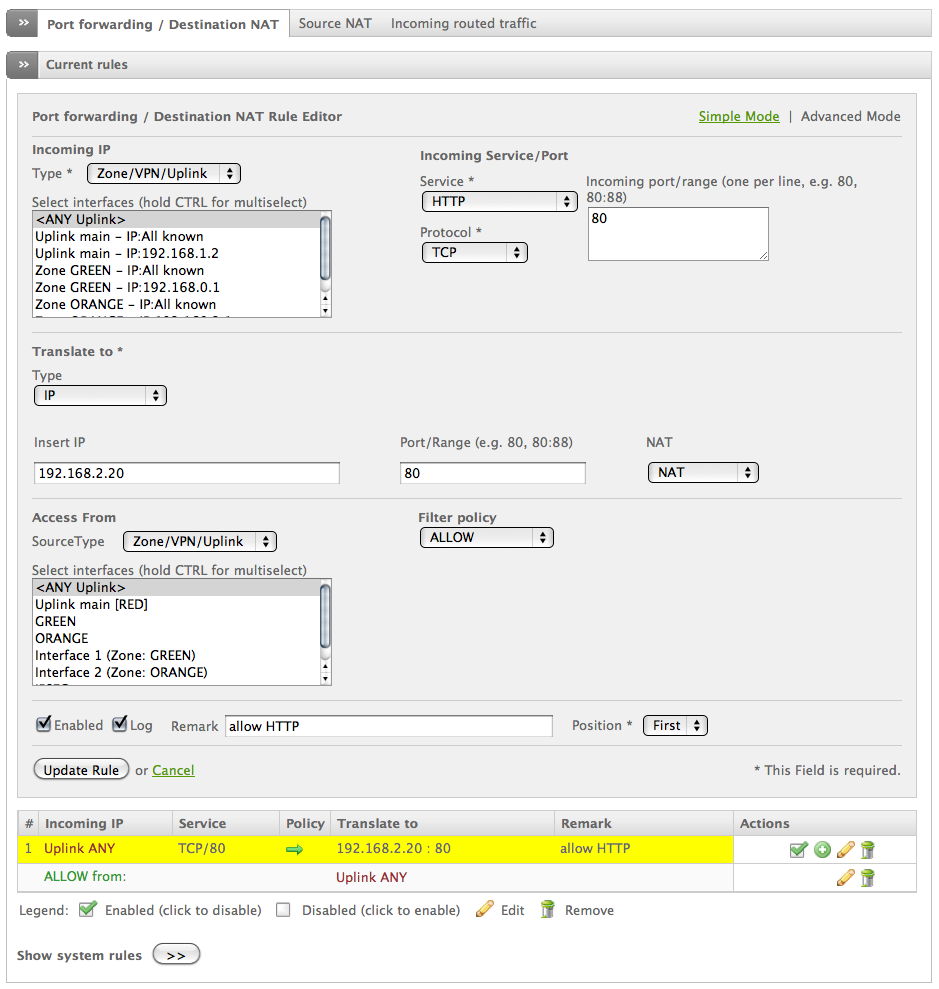Remove rule 1 with the trash icon
This screenshot has width=939, height=989.
point(867,850)
